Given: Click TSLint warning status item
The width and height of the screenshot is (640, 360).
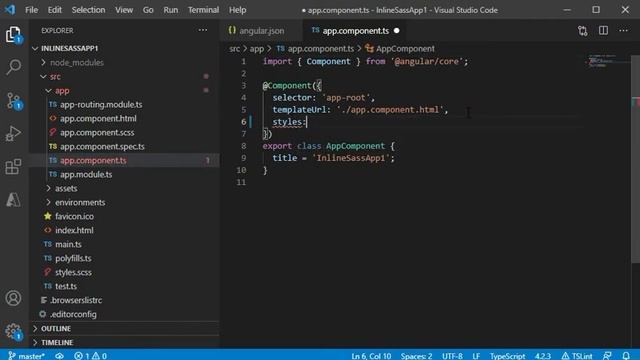Looking at the screenshot, I should [577, 356].
